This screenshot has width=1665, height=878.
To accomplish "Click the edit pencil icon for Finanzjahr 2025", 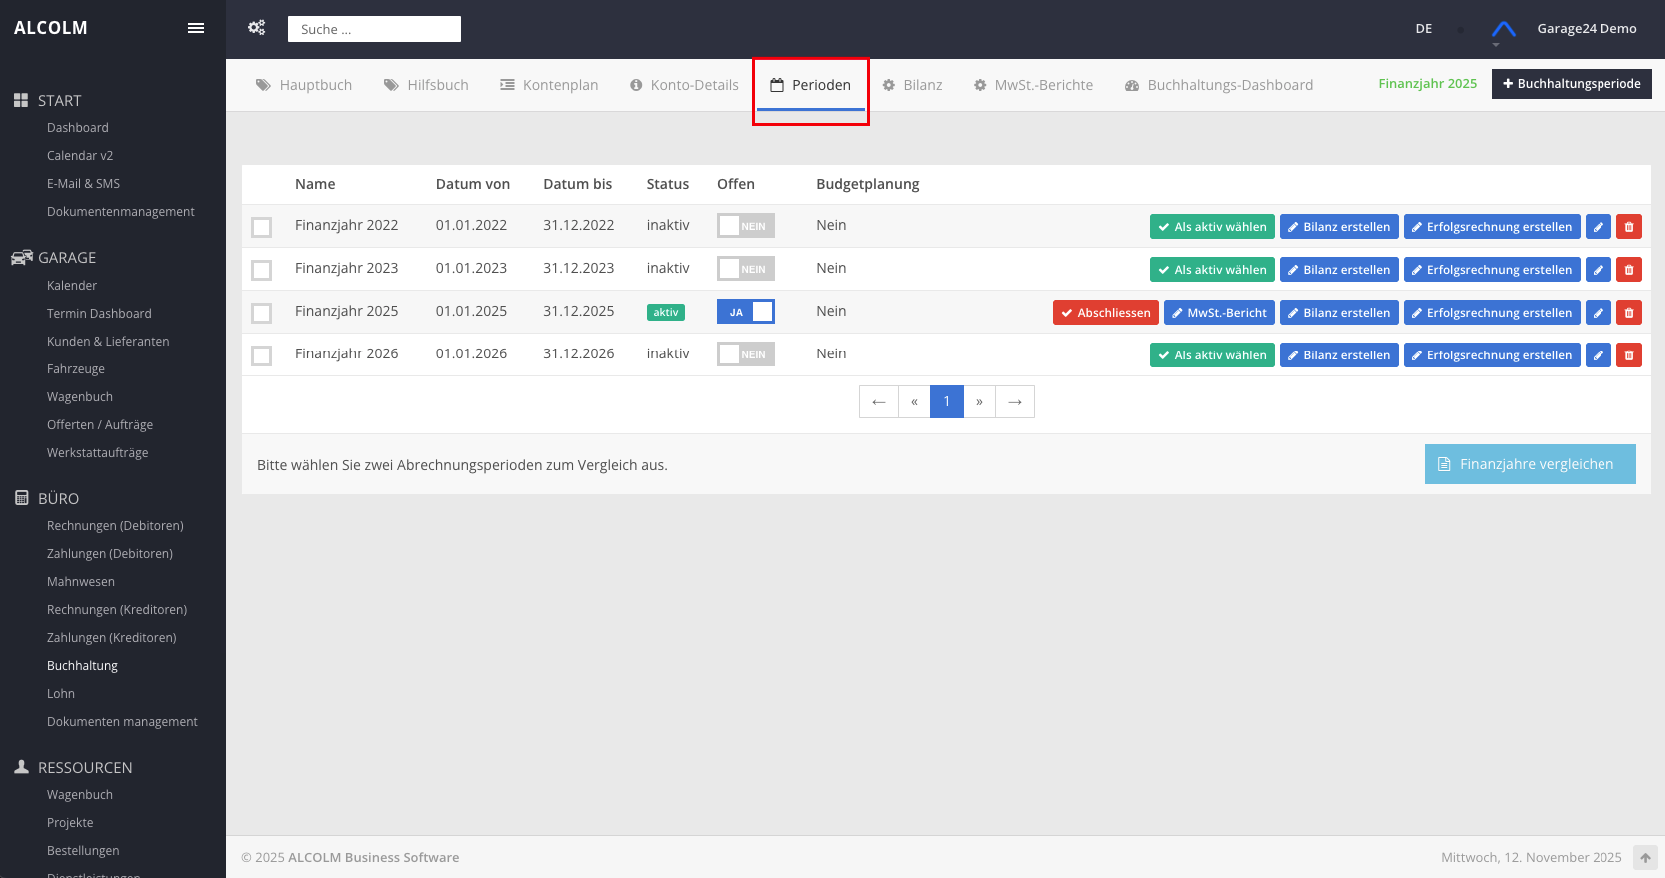I will (x=1598, y=313).
